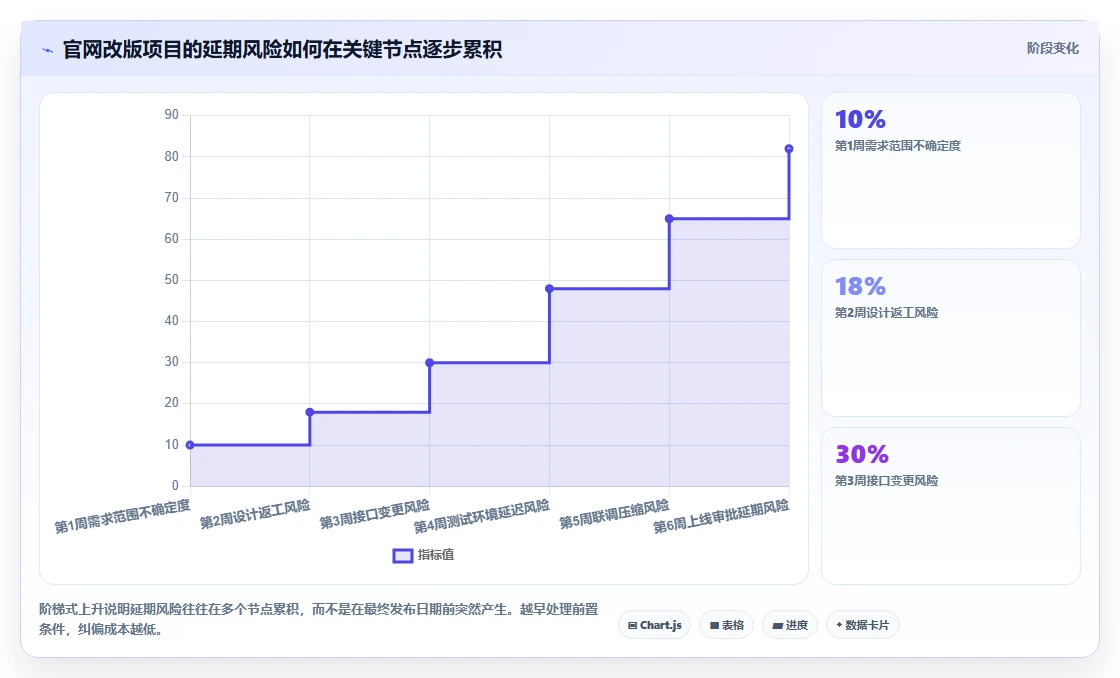Click x-axis label 第6周上线审批延期风险

click(x=721, y=517)
